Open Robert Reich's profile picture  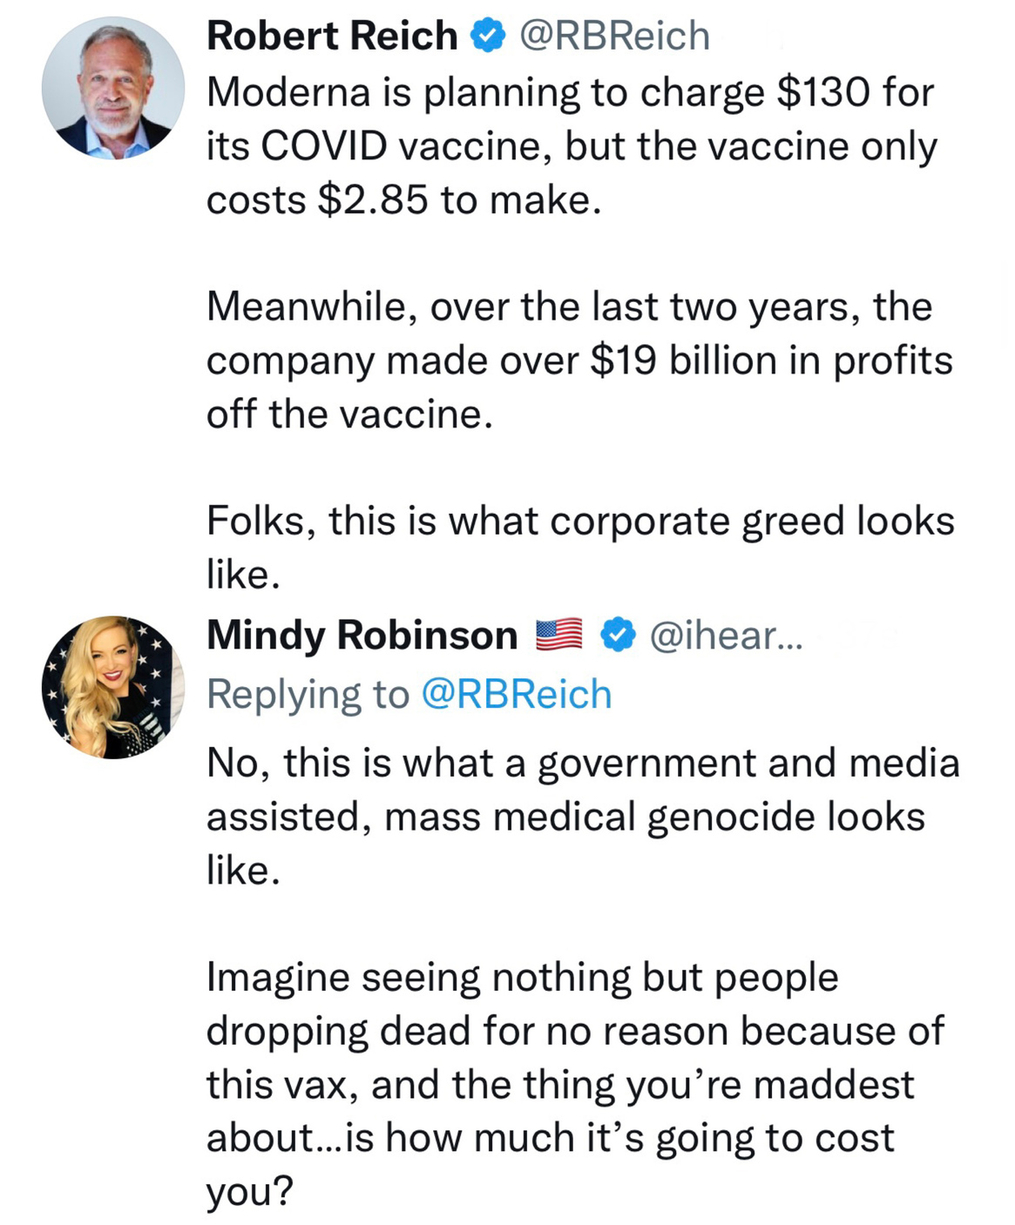pos(113,87)
